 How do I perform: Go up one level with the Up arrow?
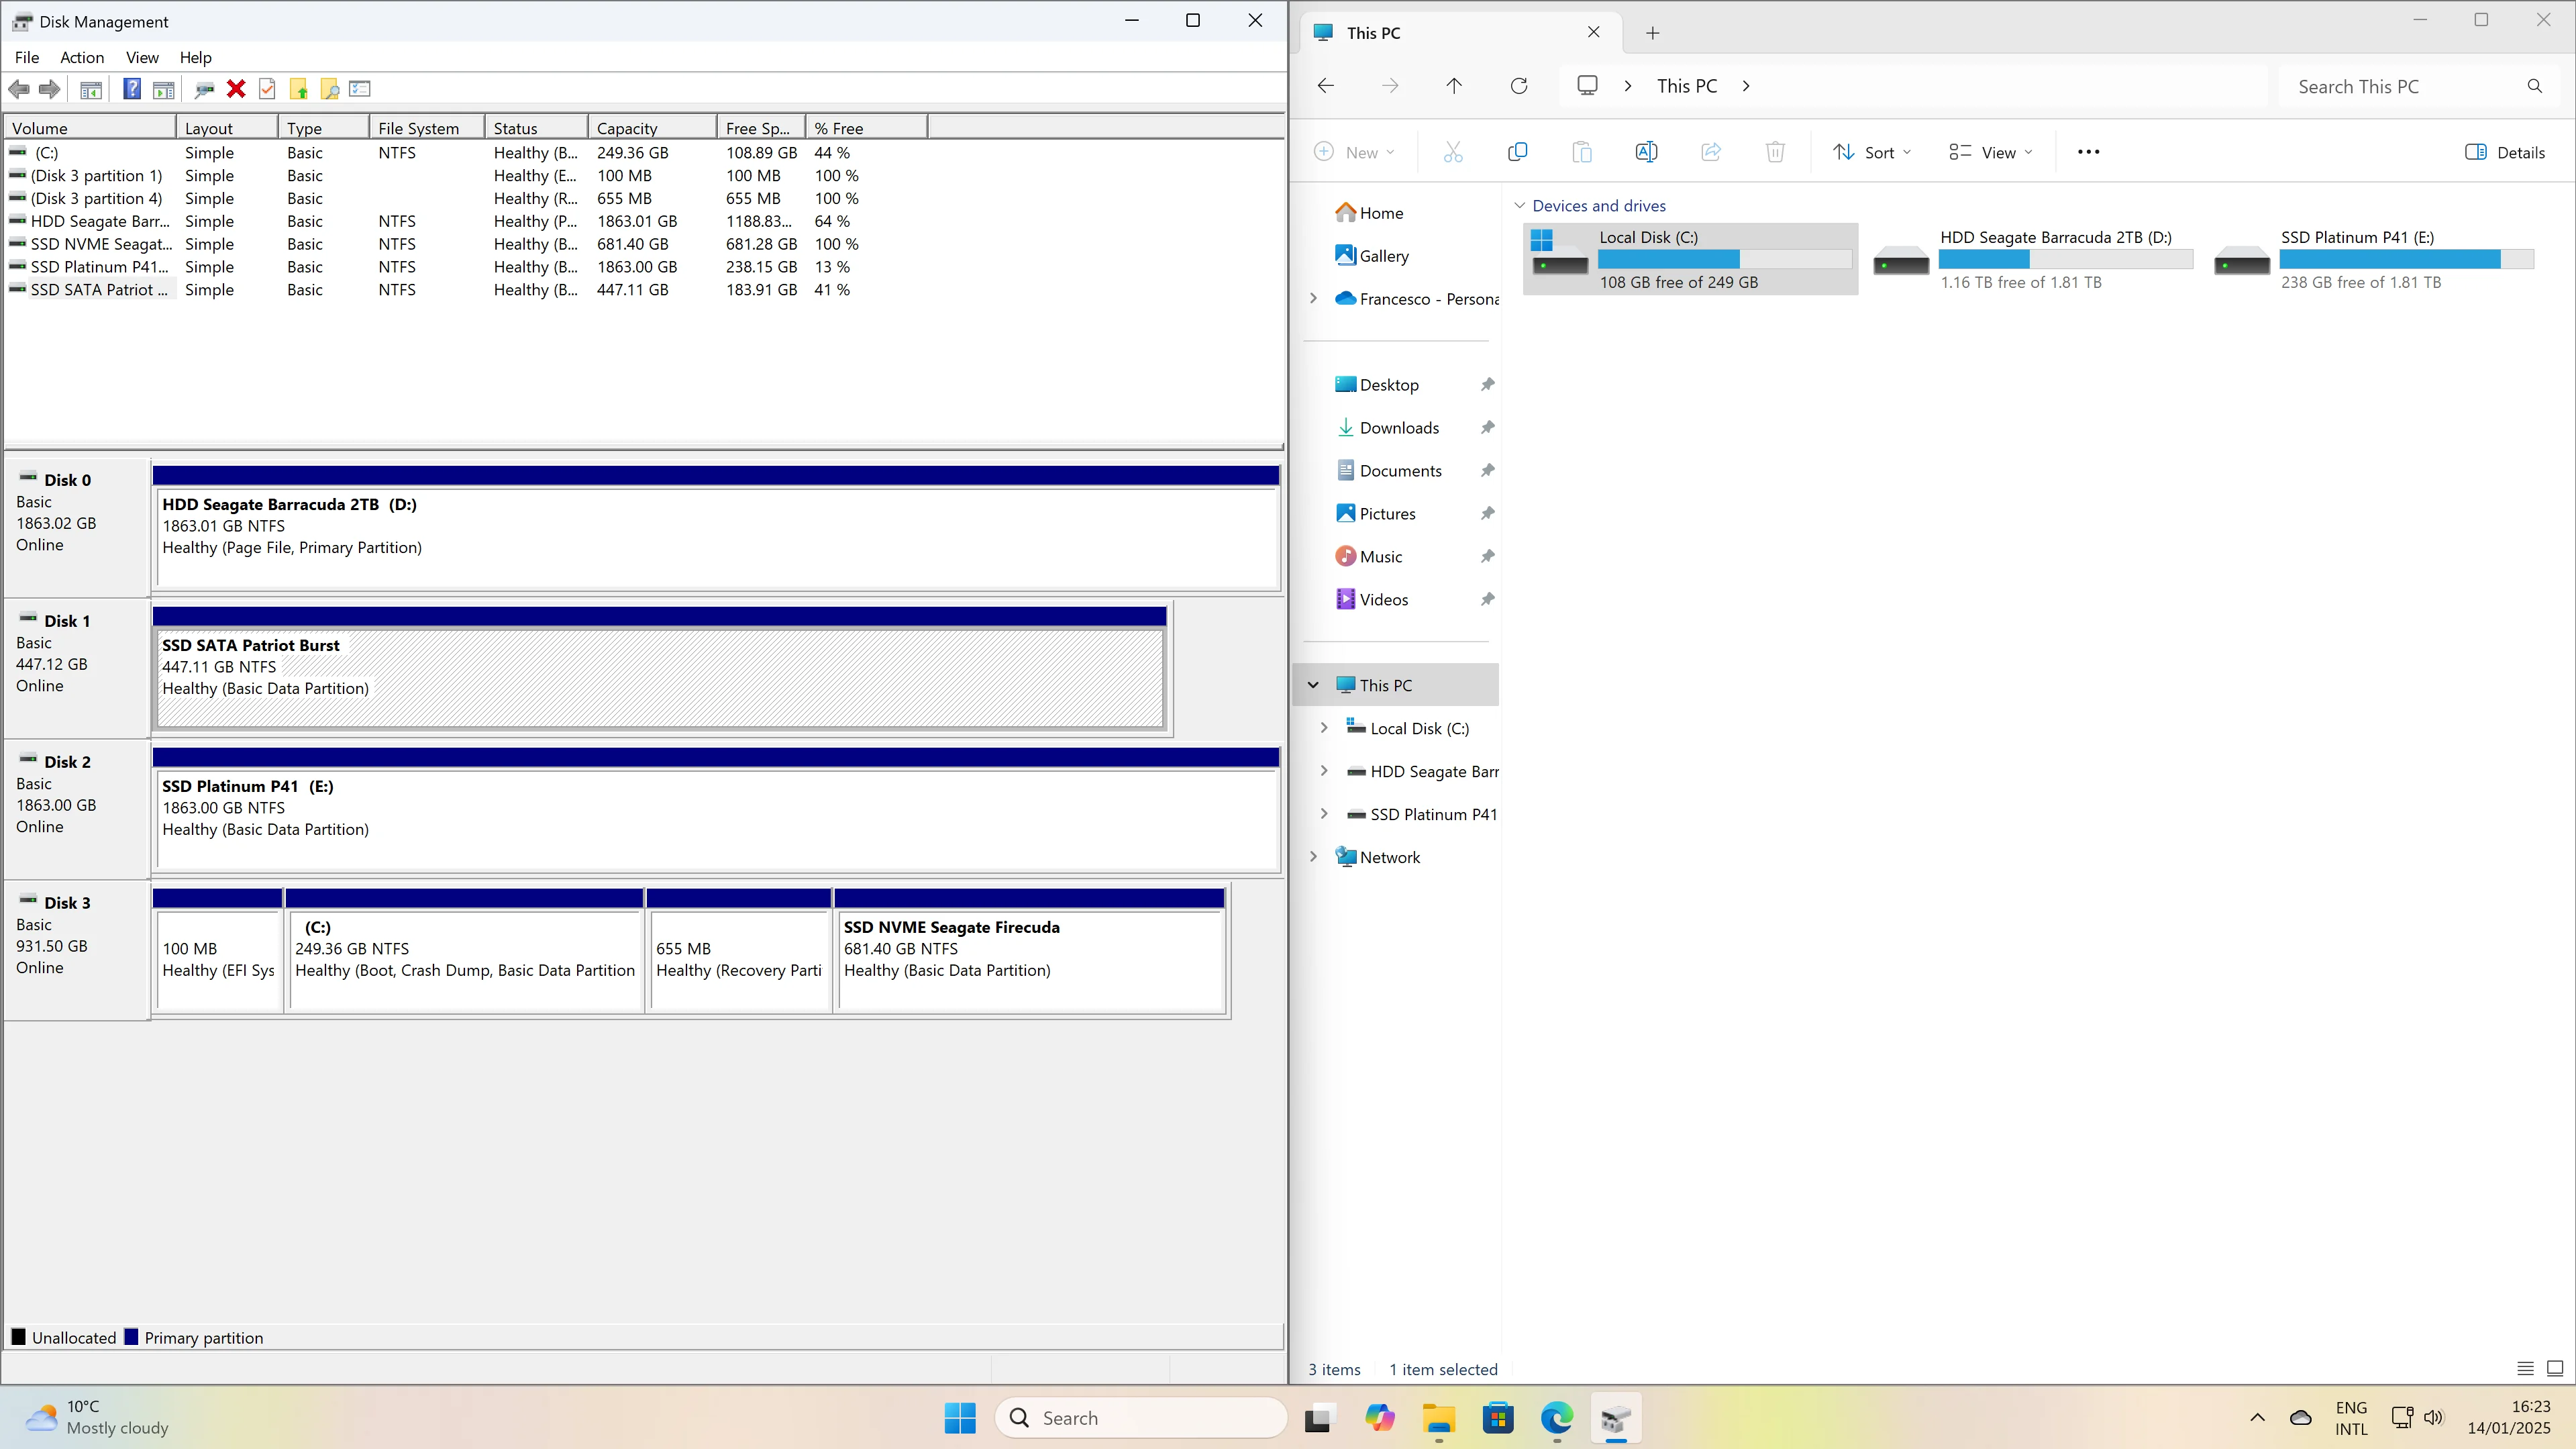pyautogui.click(x=1454, y=86)
